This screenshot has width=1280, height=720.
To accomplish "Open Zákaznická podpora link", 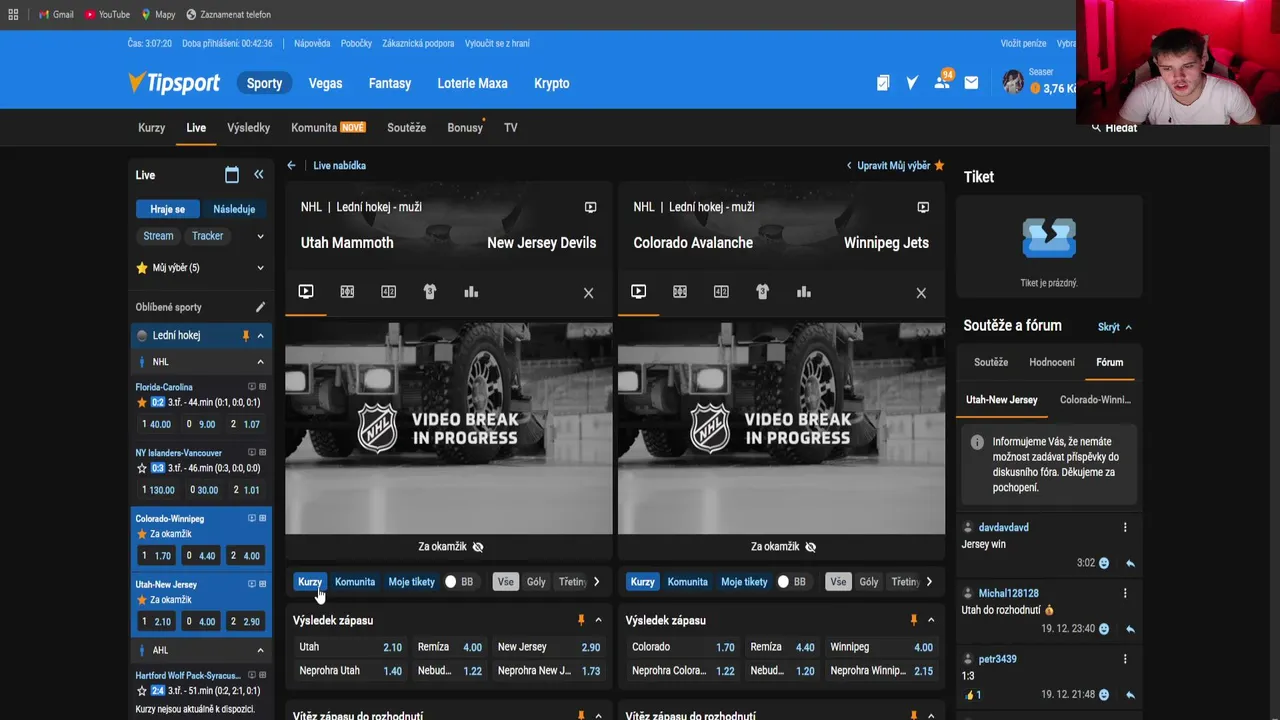I will pos(418,44).
